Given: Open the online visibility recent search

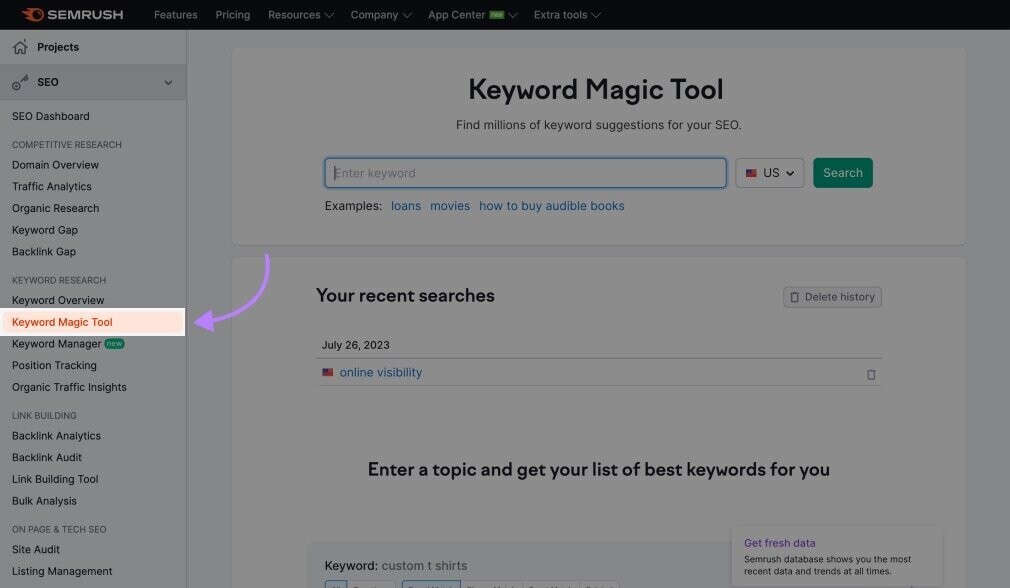Looking at the screenshot, I should point(380,372).
